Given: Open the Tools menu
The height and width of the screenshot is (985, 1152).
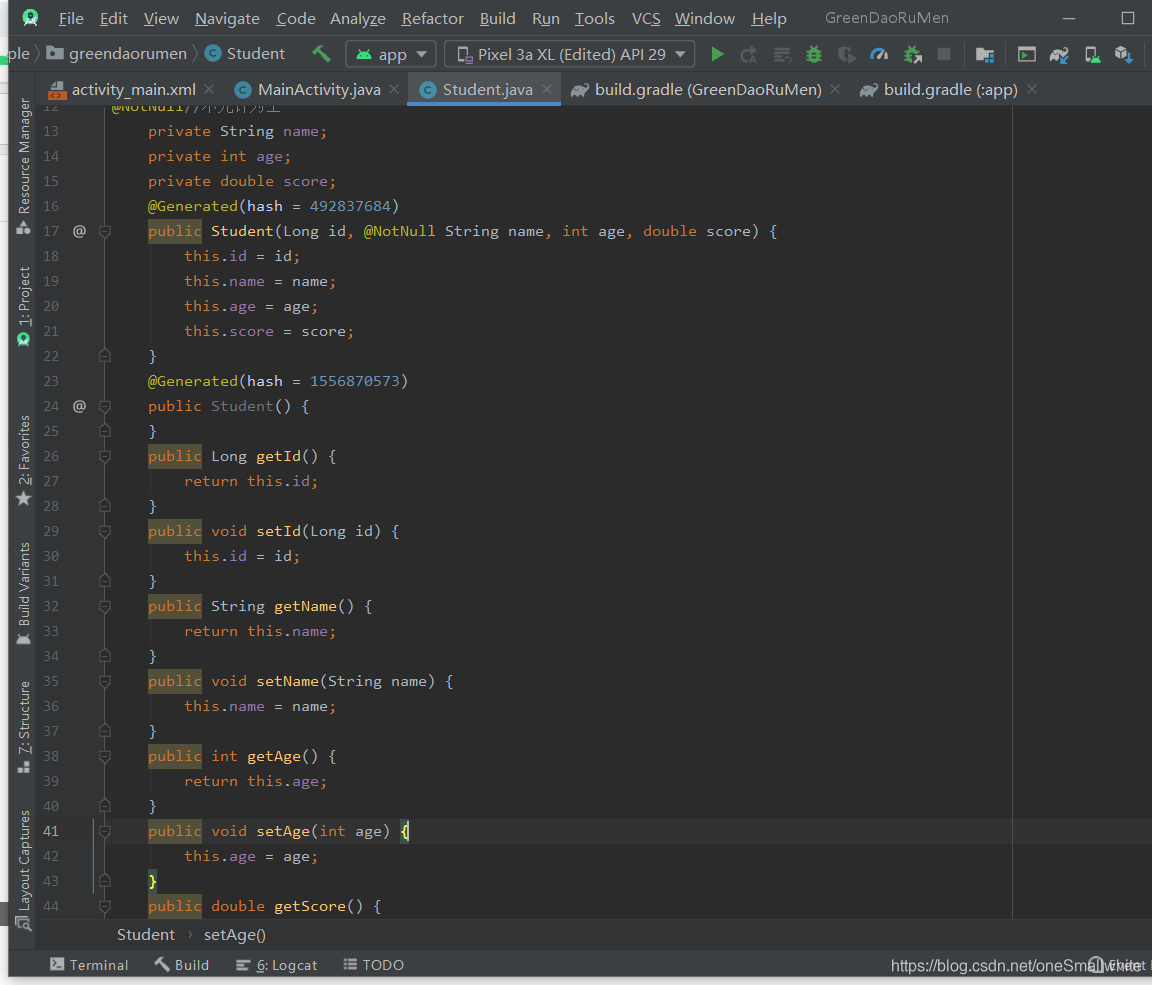Looking at the screenshot, I should [594, 18].
